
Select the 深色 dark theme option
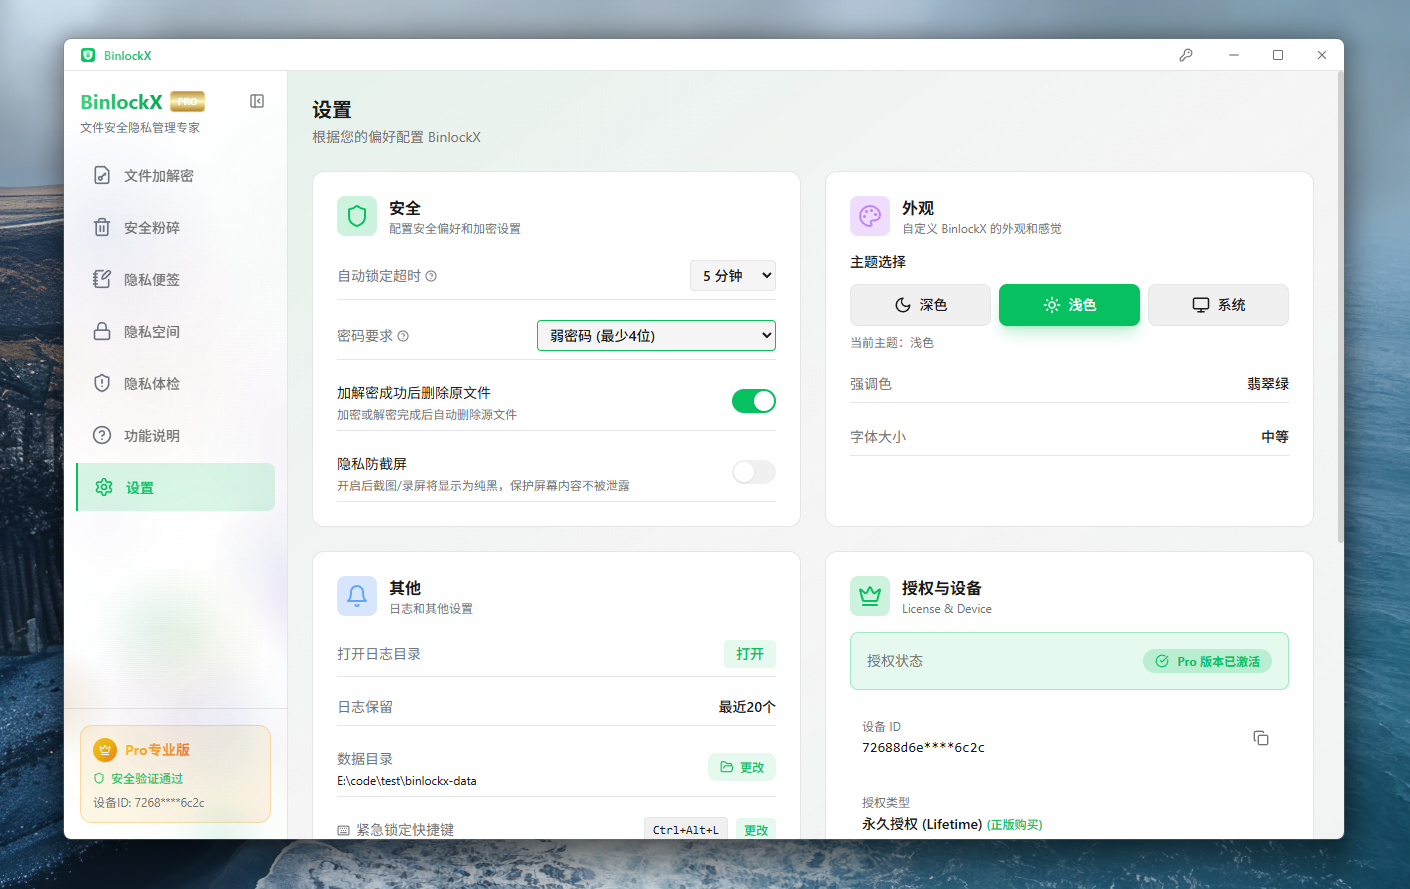click(x=920, y=305)
